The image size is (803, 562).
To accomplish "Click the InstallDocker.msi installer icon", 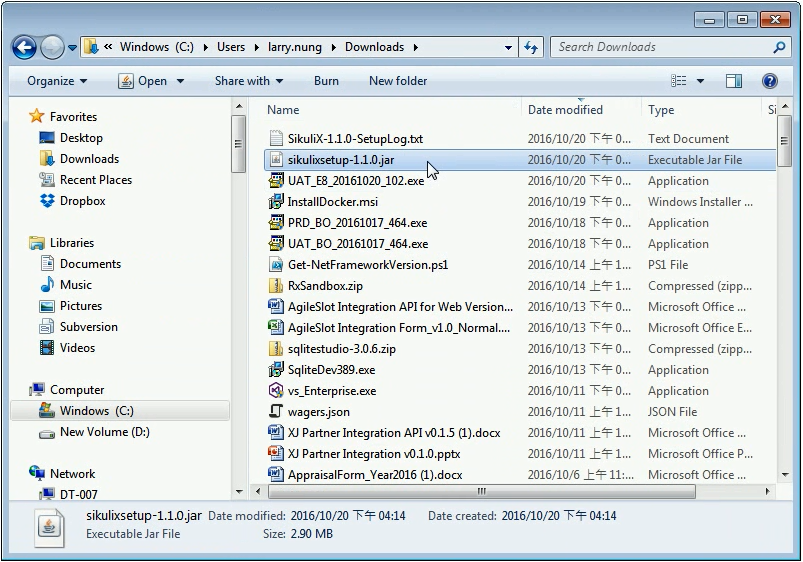I will [276, 201].
